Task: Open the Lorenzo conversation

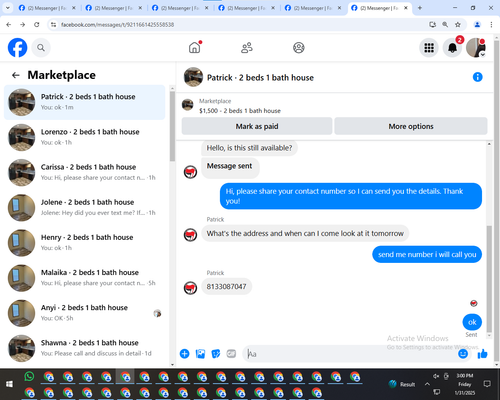Action: coord(85,137)
